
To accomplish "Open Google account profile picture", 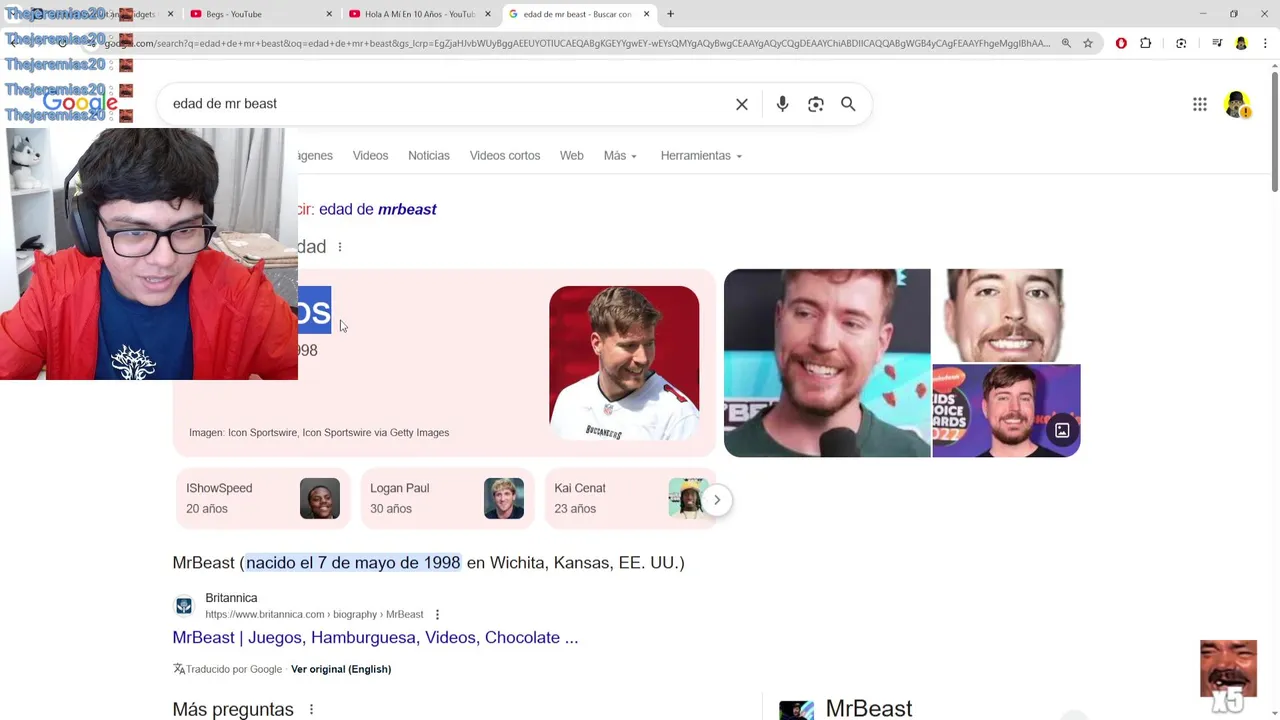I will 1237,104.
